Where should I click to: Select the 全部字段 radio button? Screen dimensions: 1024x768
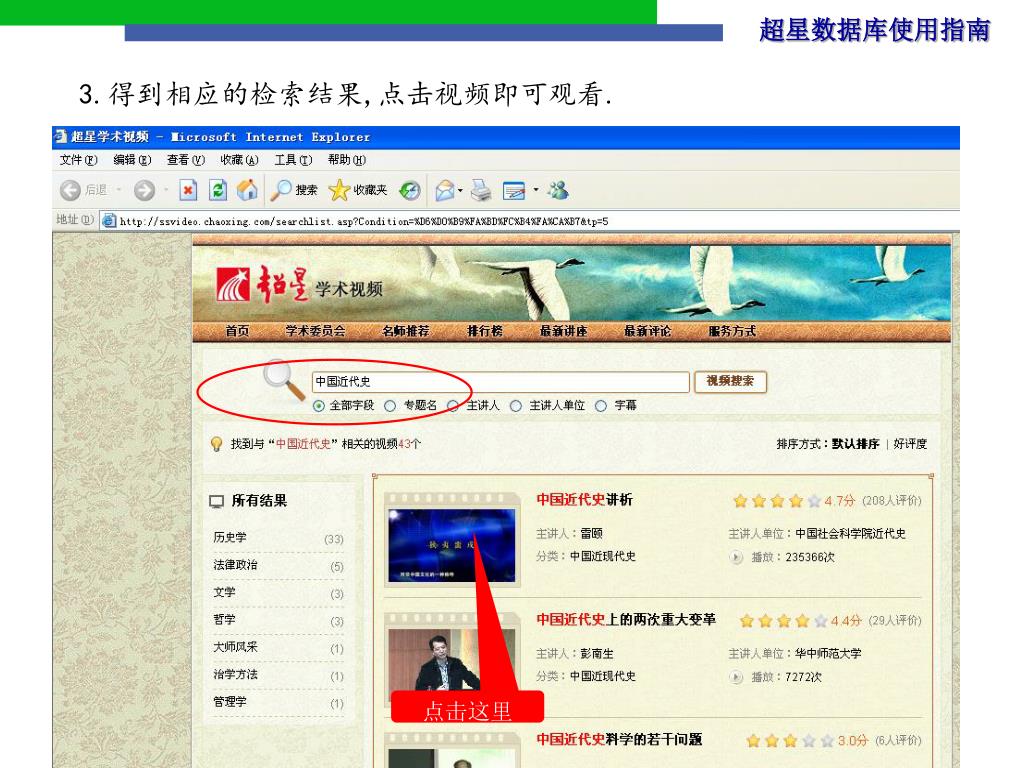pyautogui.click(x=319, y=406)
